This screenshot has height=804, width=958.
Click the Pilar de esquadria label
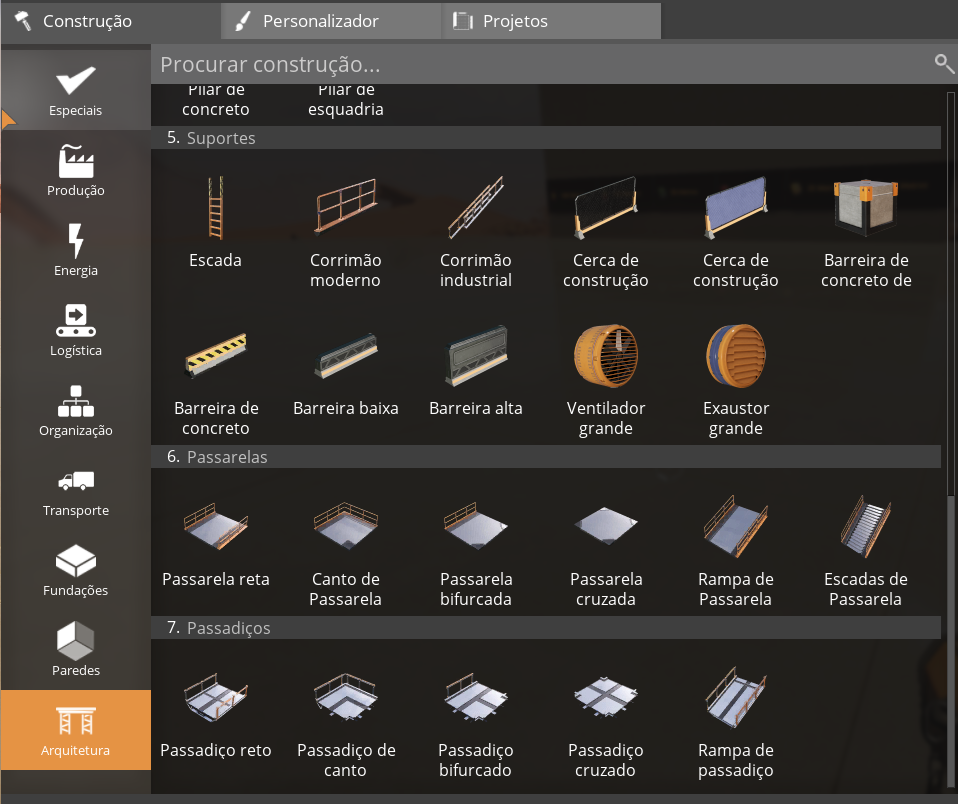(346, 100)
